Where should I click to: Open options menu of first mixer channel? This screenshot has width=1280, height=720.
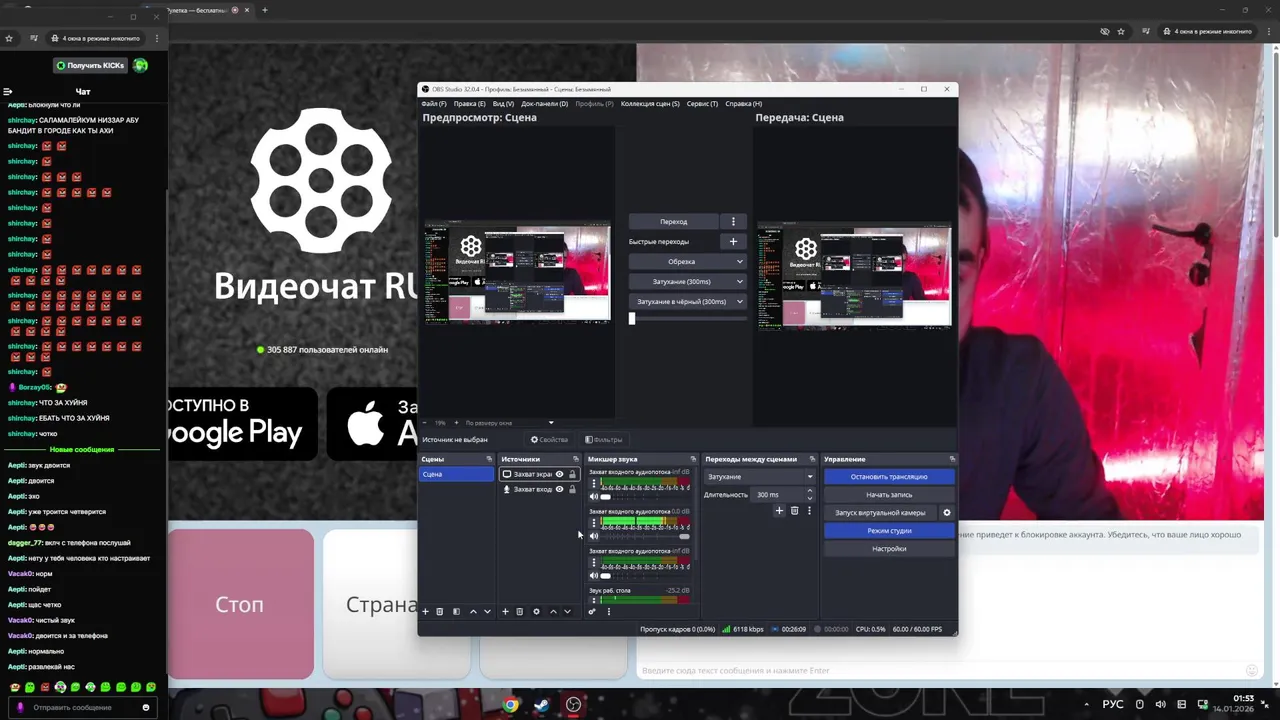tap(593, 483)
